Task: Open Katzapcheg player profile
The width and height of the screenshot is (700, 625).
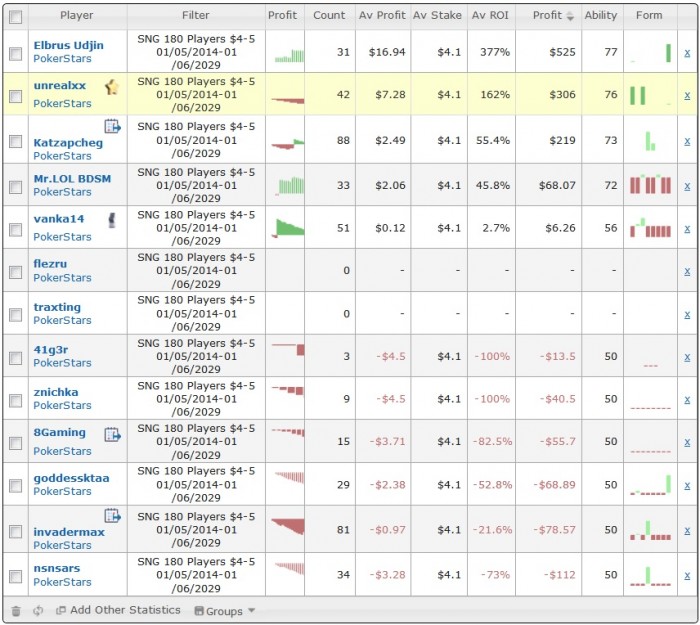Action: (x=68, y=143)
